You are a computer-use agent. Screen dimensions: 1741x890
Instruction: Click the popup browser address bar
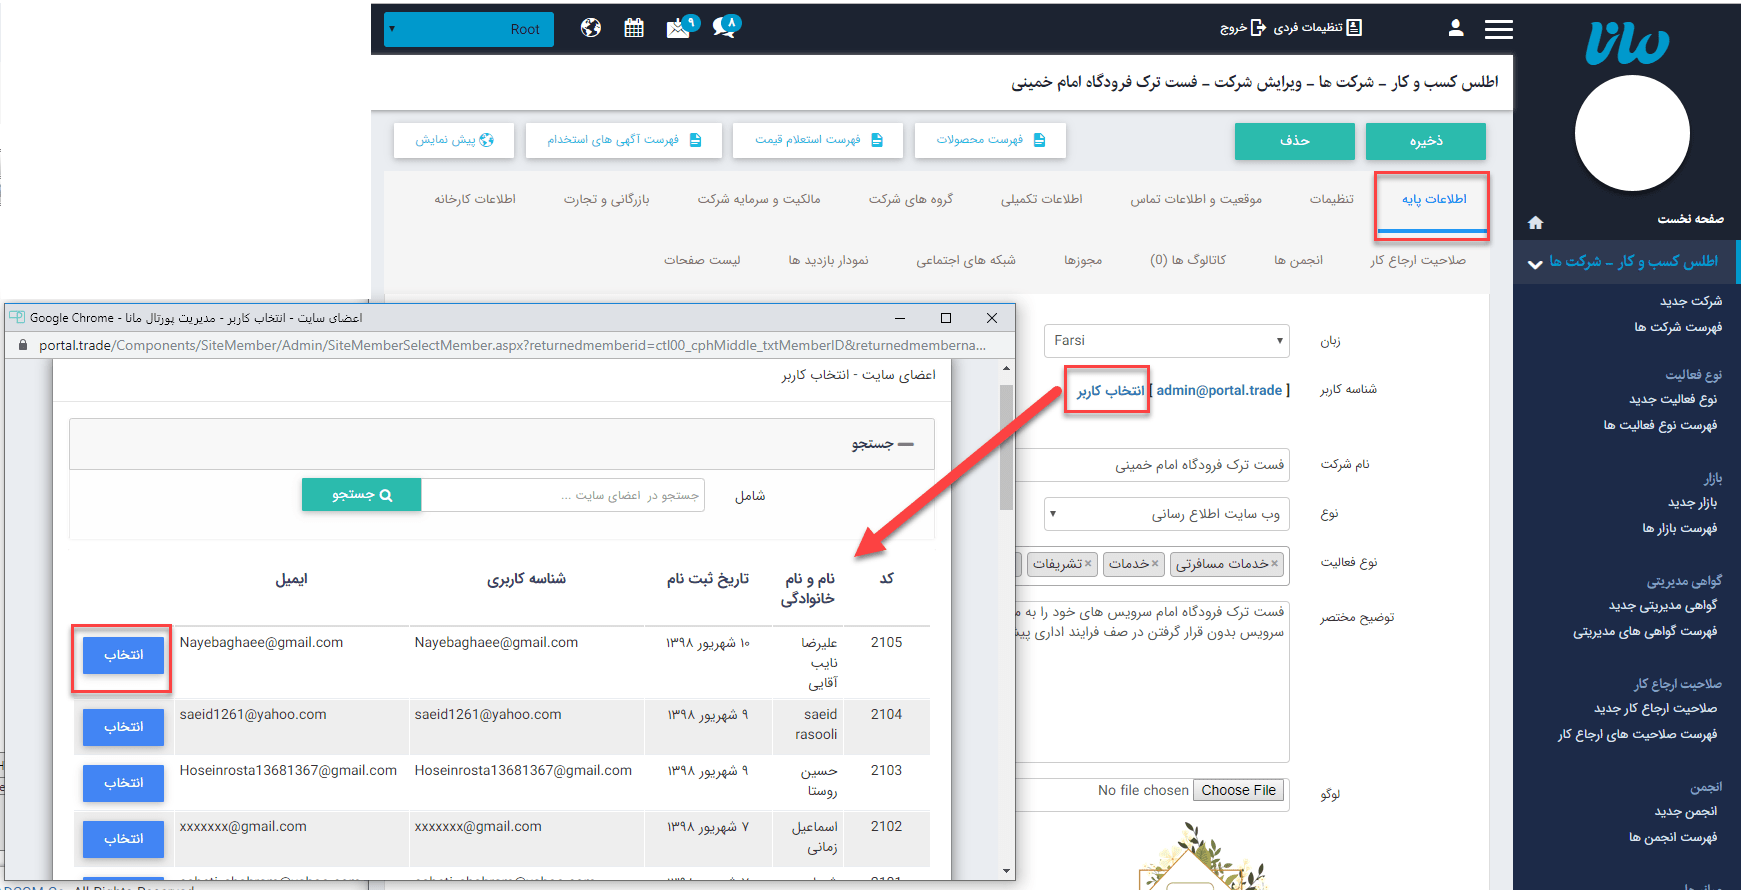point(512,346)
